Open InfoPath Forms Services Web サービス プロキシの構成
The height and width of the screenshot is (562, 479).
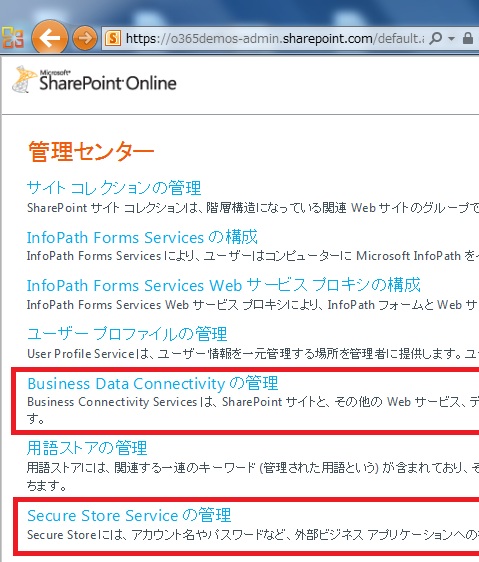(x=223, y=285)
